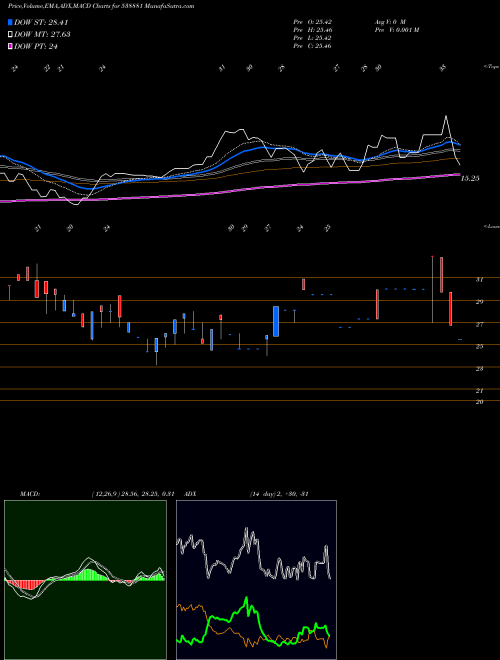Click the white DOW MT legend swatch
500x660 pixels.
[10, 34]
